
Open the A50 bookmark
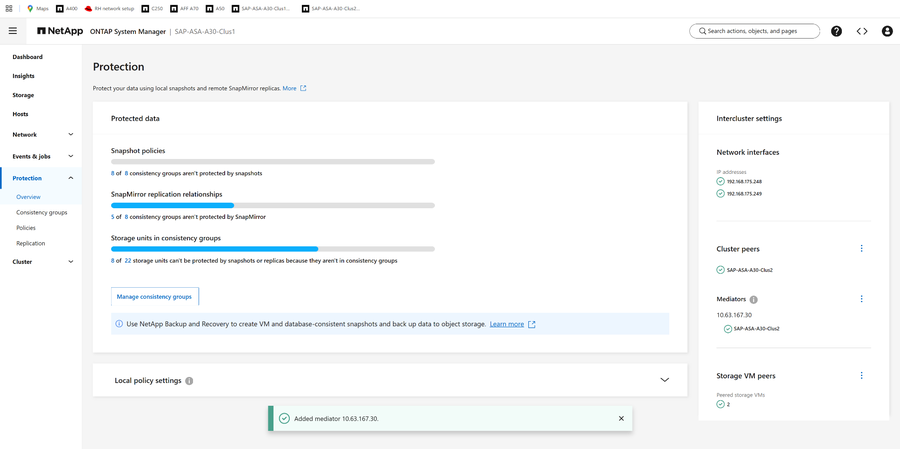pyautogui.click(x=216, y=9)
